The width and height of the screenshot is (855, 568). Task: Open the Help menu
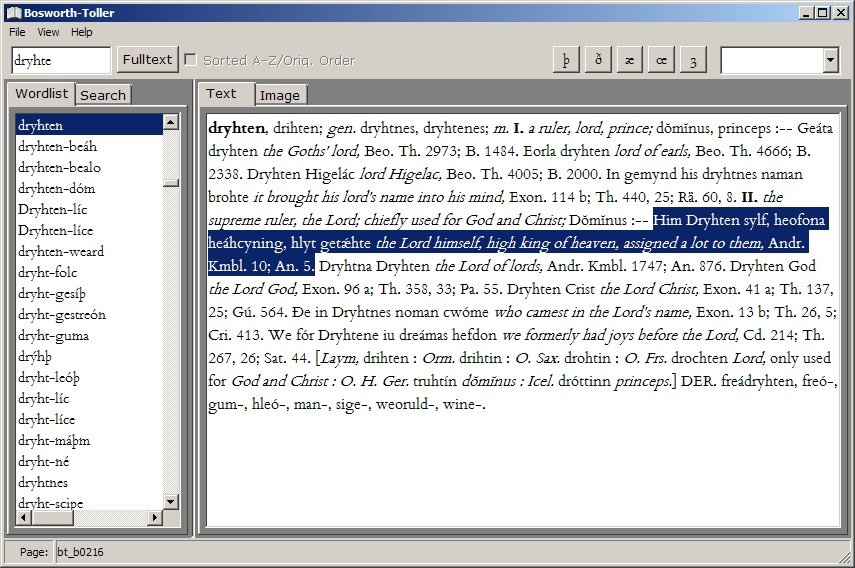pyautogui.click(x=82, y=32)
